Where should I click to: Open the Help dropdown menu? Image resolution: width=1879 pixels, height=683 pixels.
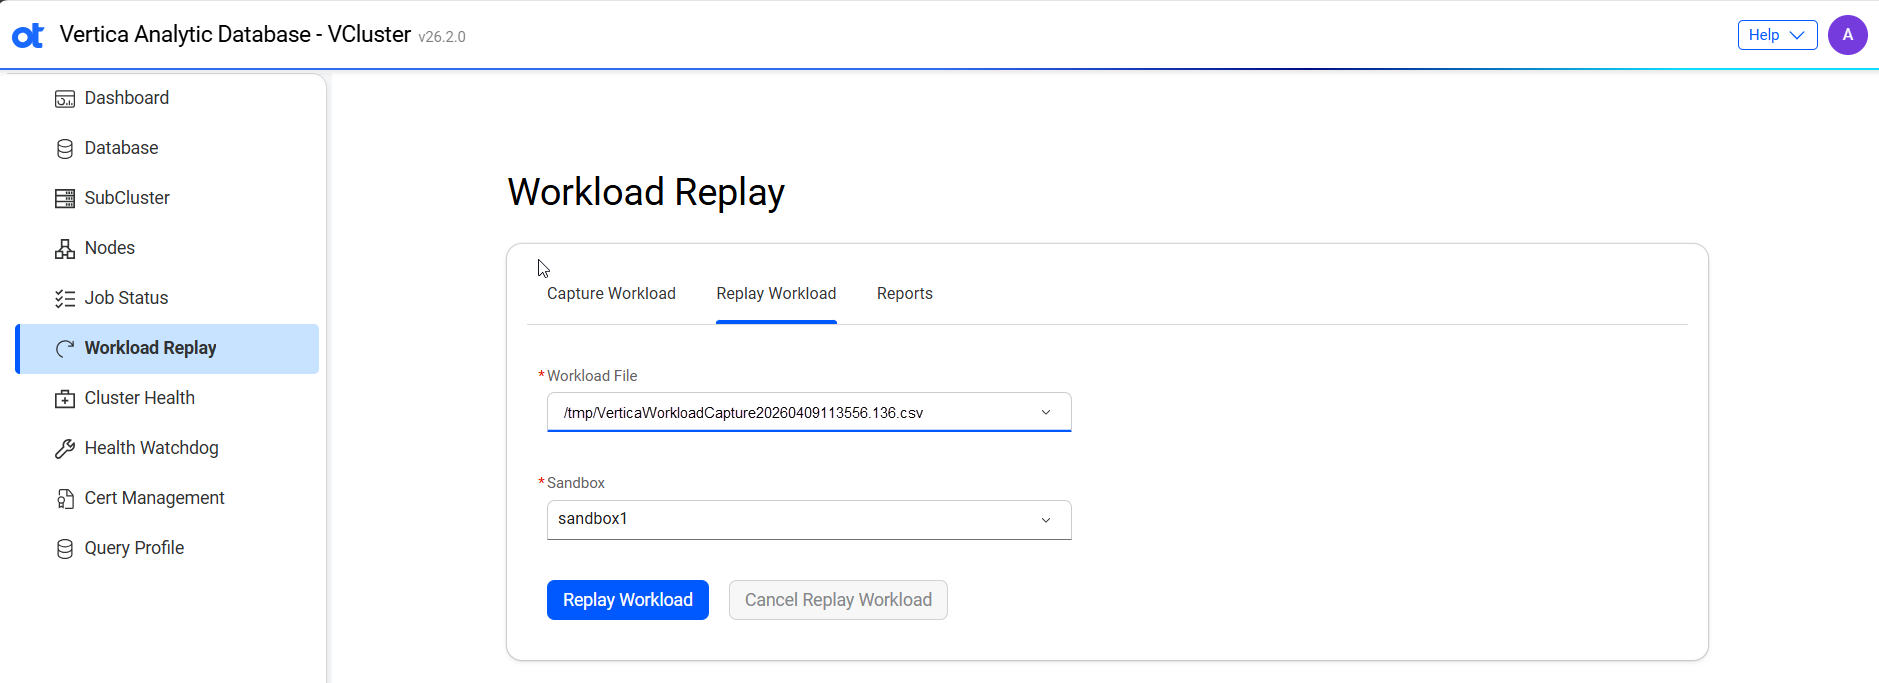coord(1777,35)
